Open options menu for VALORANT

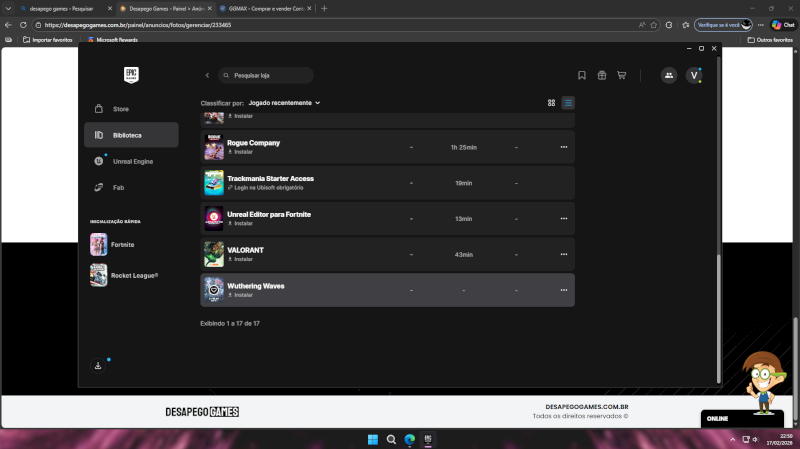(564, 254)
